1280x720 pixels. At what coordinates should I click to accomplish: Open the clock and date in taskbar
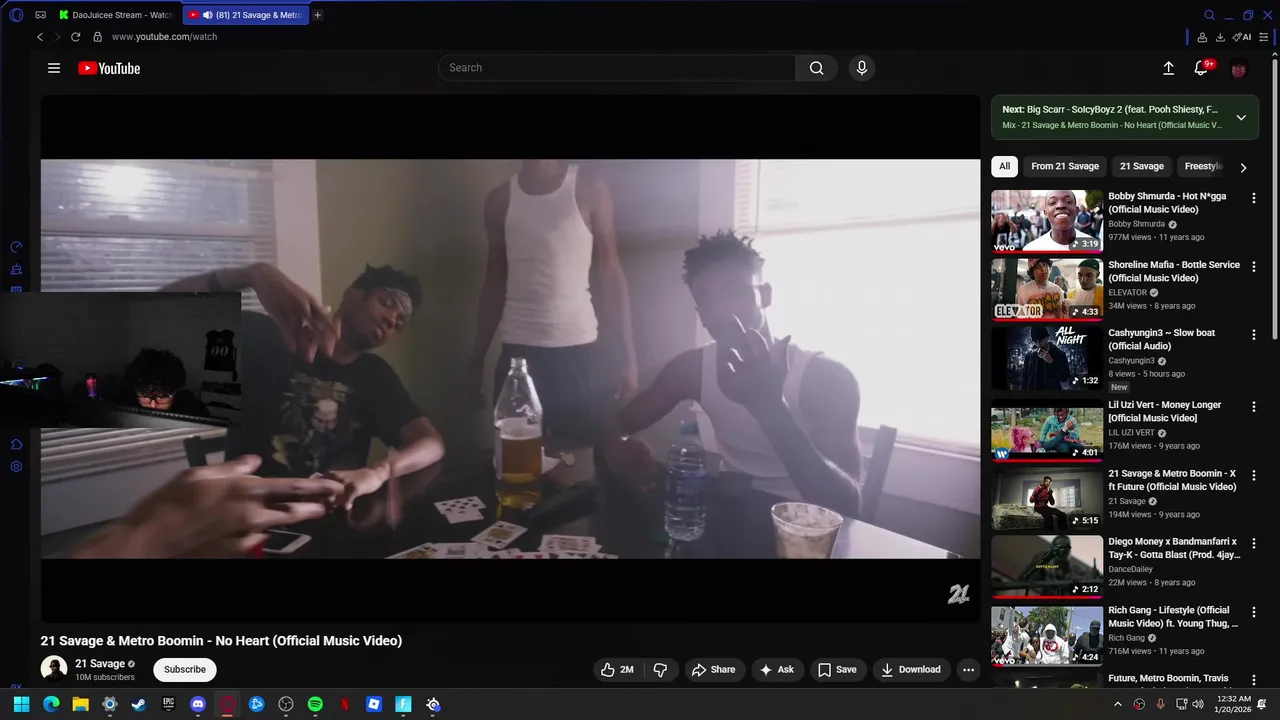[1233, 704]
